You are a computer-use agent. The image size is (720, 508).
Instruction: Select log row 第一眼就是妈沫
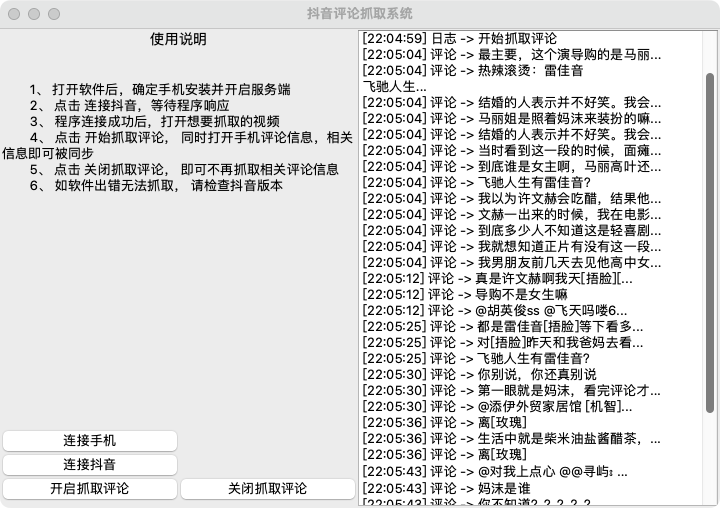tap(512, 390)
